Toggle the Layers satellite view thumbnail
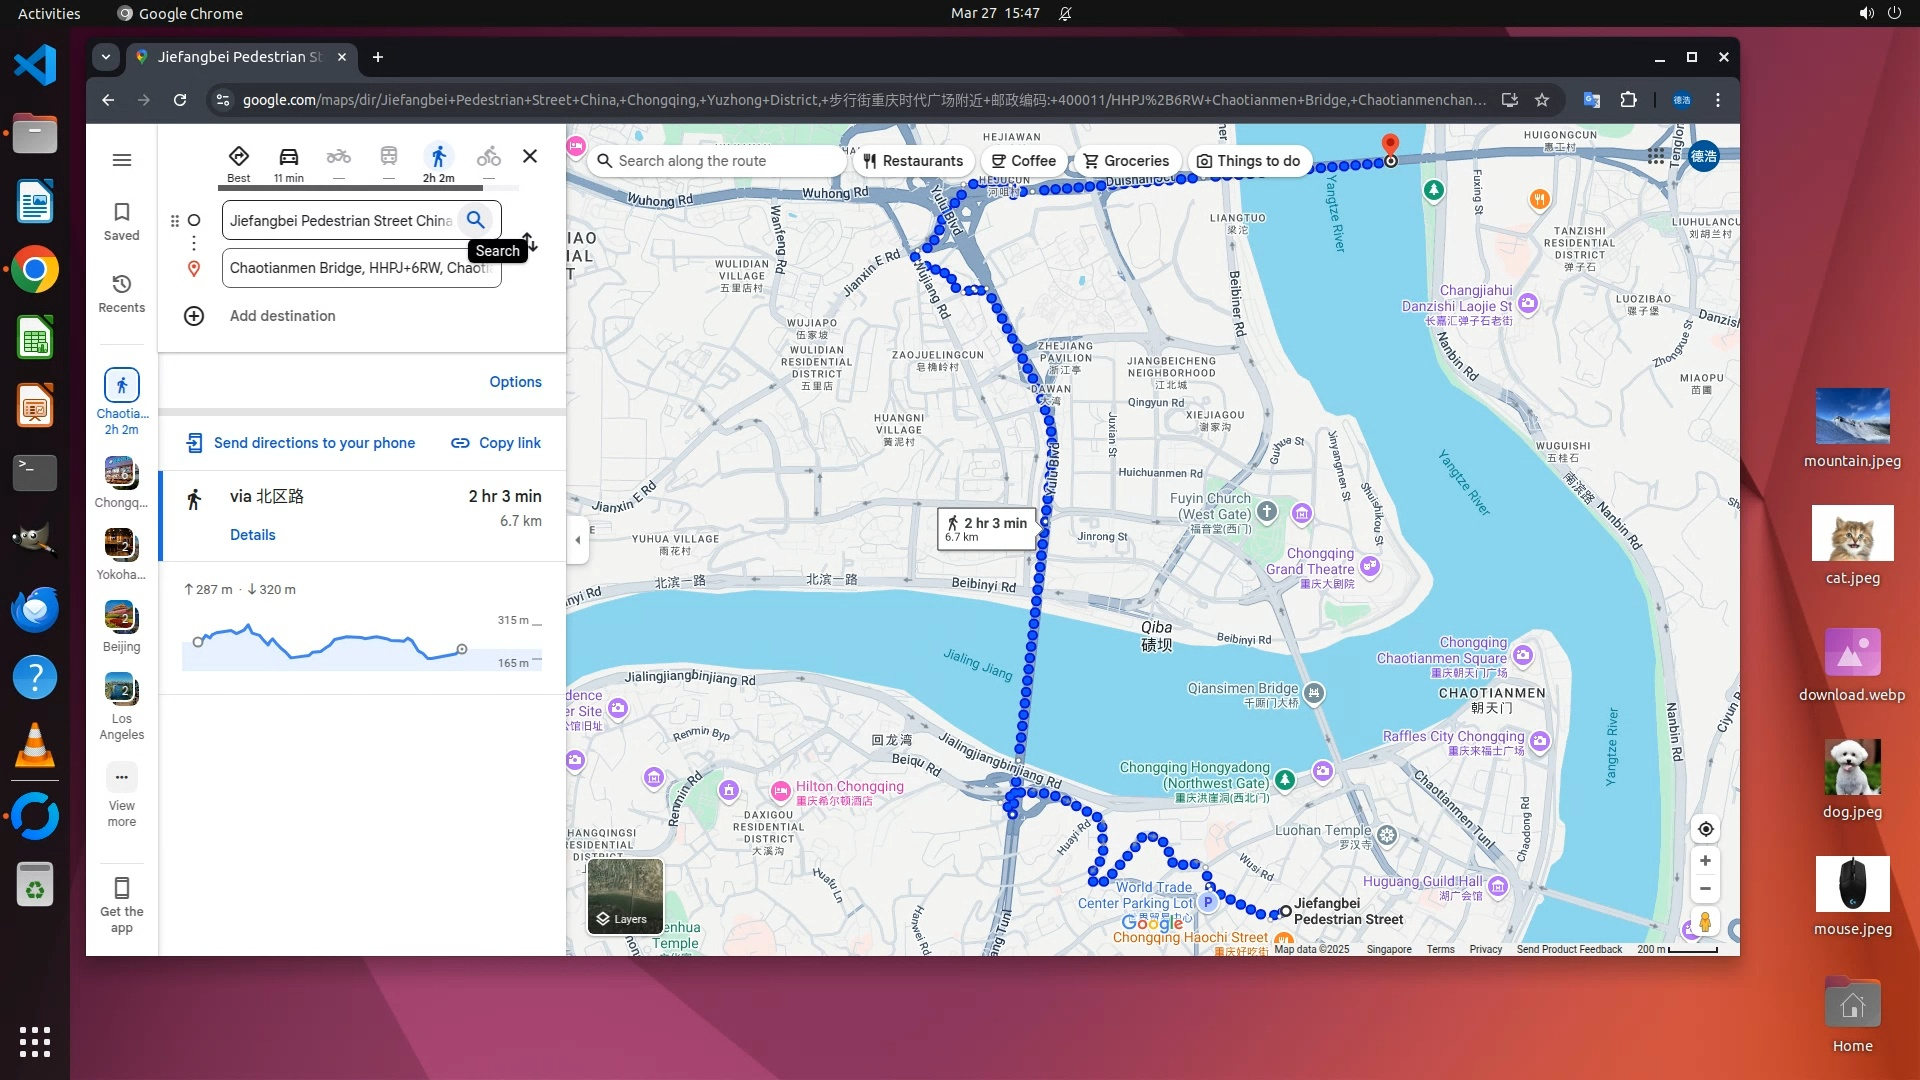1920x1080 pixels. tap(625, 896)
